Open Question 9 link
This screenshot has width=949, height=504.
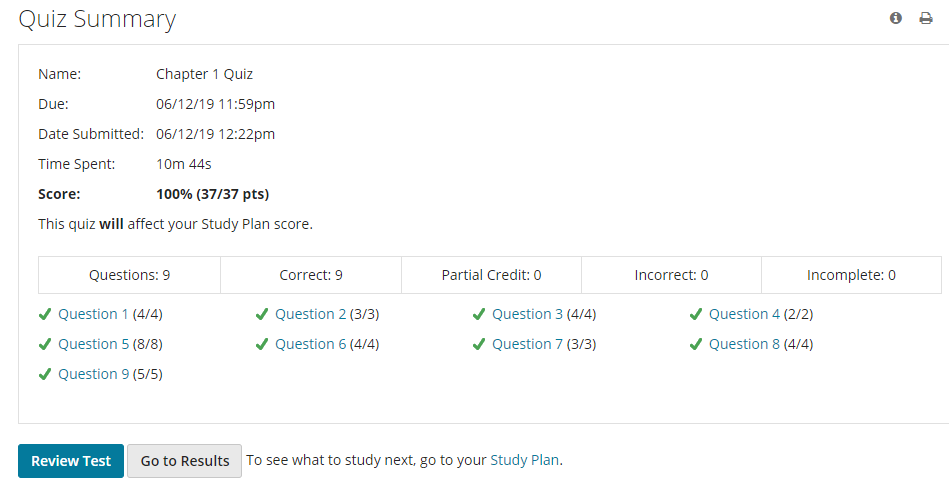pos(93,375)
